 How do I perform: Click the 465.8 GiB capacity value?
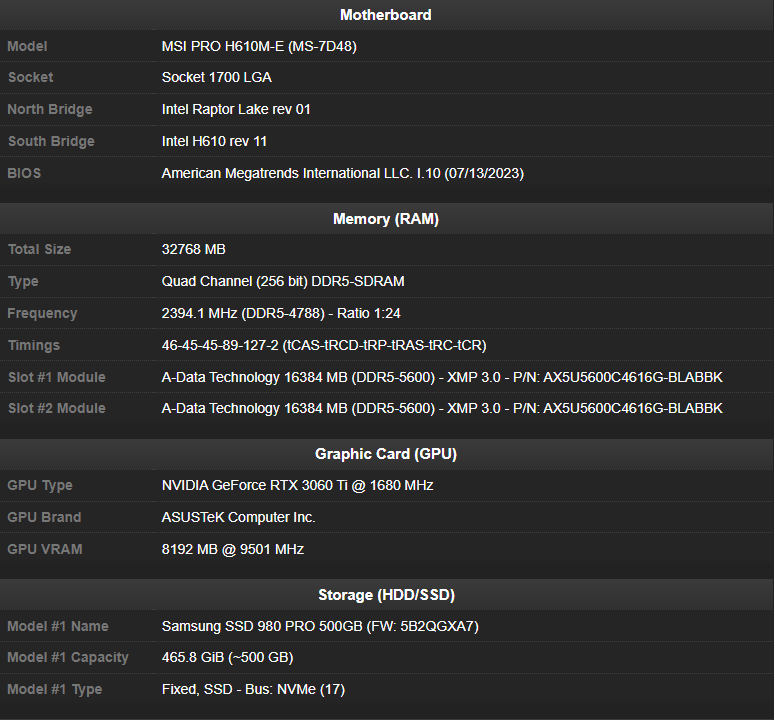coord(227,657)
